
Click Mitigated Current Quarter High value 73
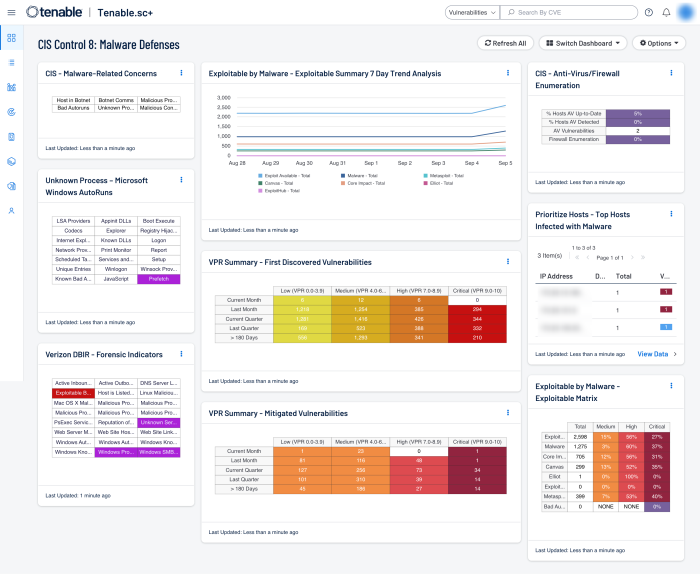coord(419,470)
